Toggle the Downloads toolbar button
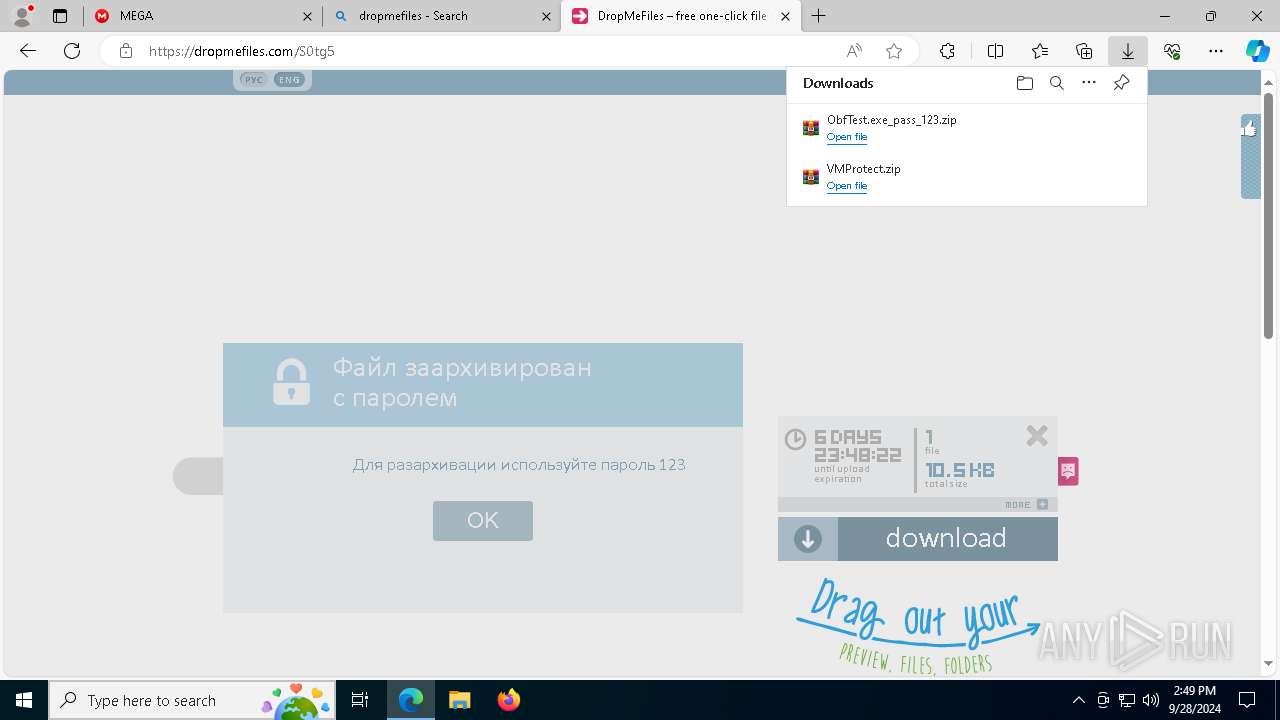1280x720 pixels. [x=1128, y=51]
